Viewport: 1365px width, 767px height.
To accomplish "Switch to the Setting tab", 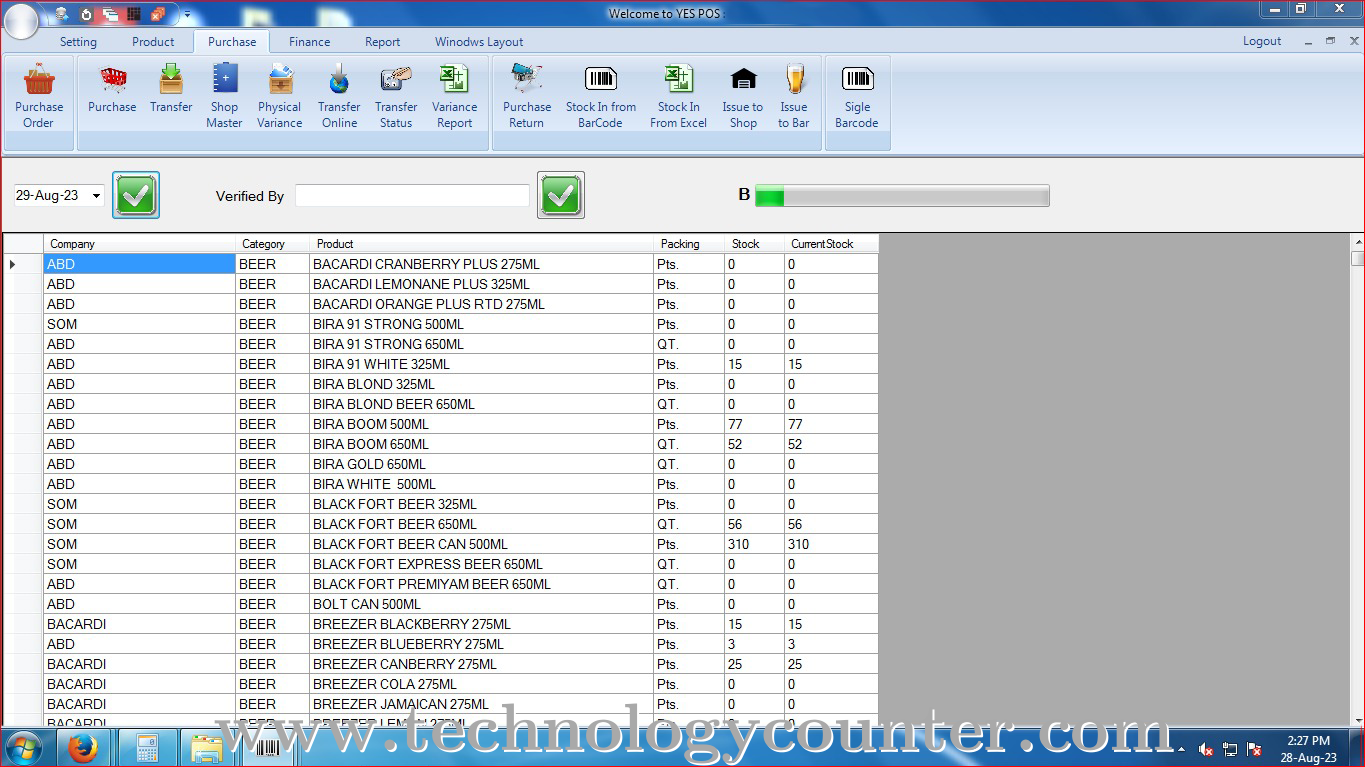I will 78,42.
